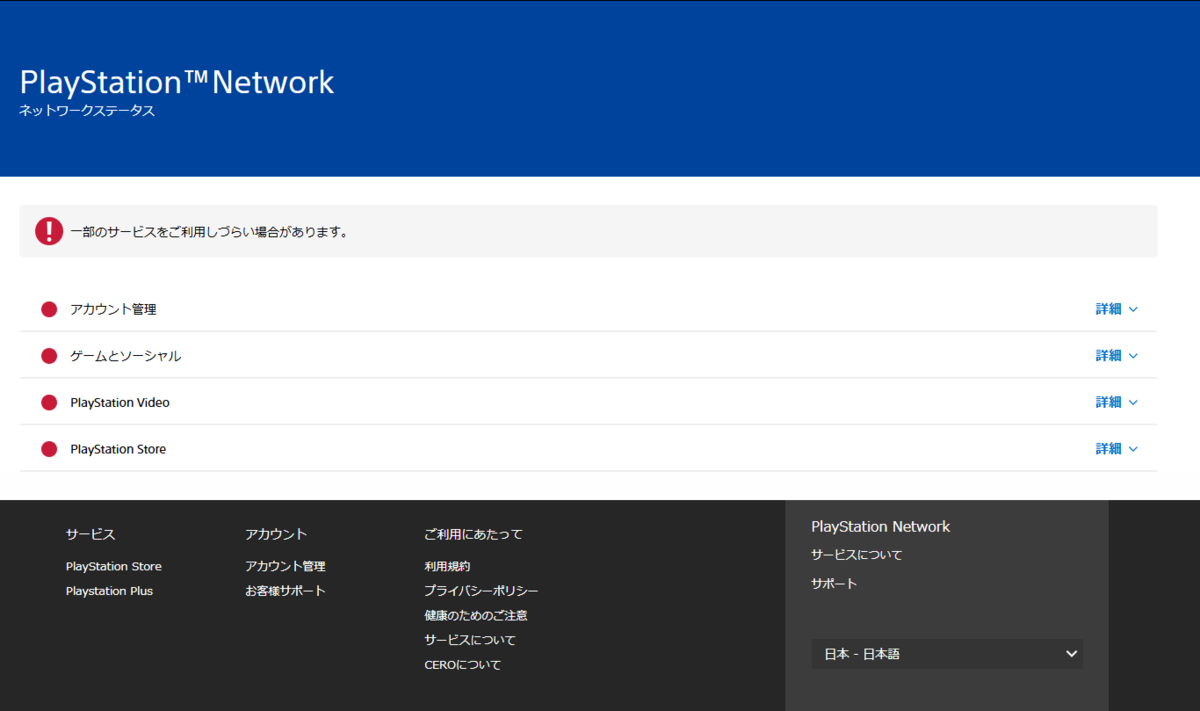Open アカウント管理 link in footer
1200x711 pixels.
[x=285, y=566]
